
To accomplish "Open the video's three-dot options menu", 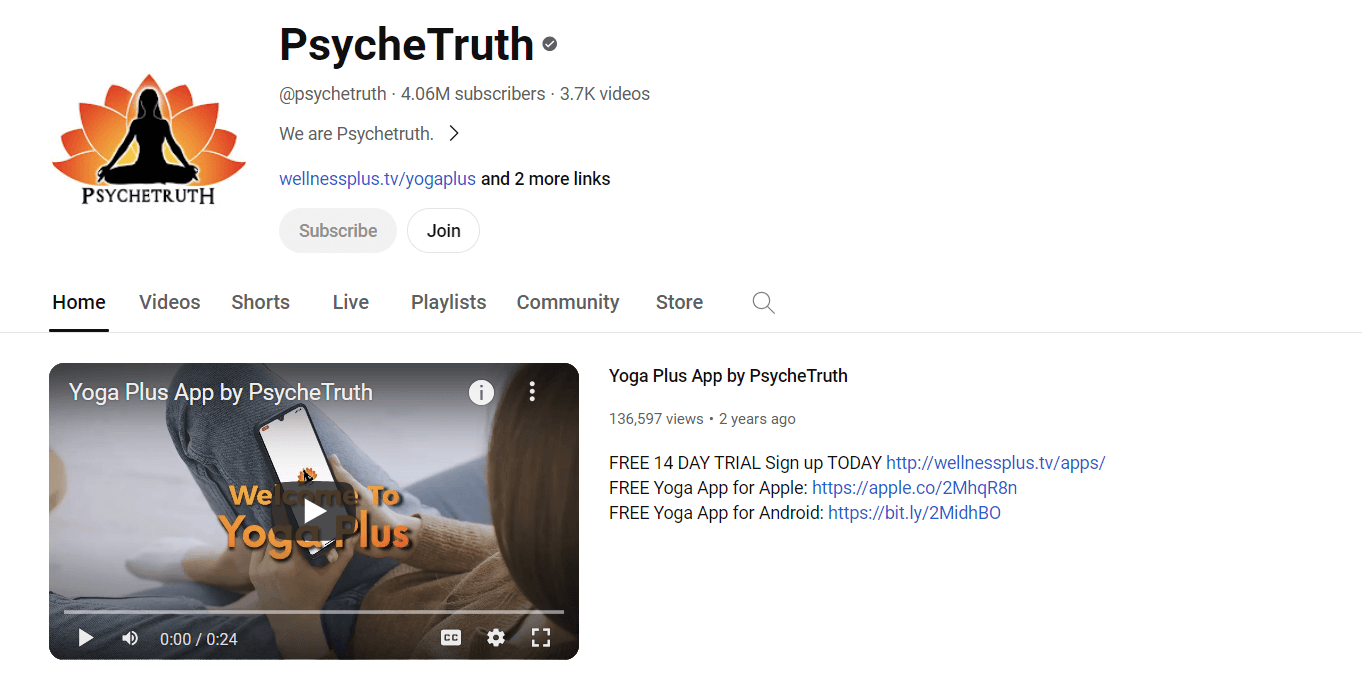I will pos(532,392).
